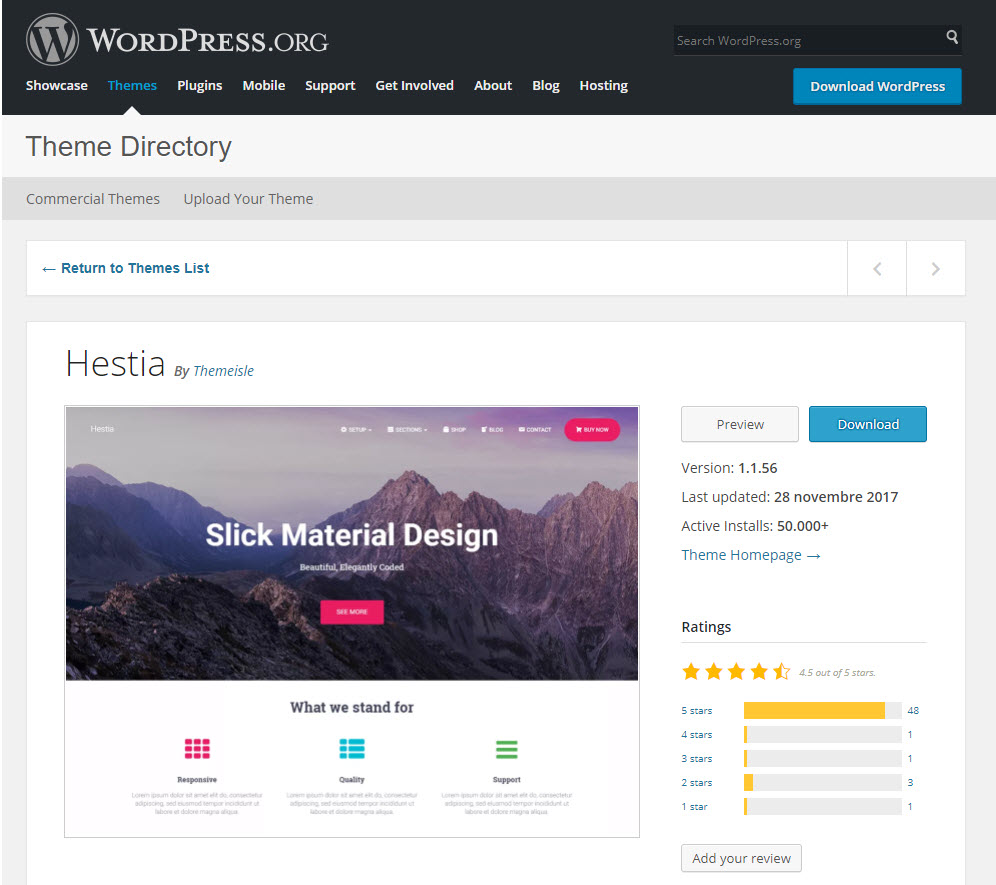Go to next theme arrow
Viewport: 996px width, 885px height.
[935, 268]
